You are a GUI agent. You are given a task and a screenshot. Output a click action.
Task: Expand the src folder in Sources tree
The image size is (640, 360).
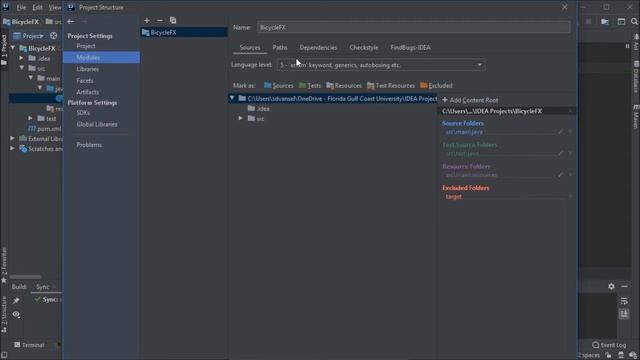[240, 118]
